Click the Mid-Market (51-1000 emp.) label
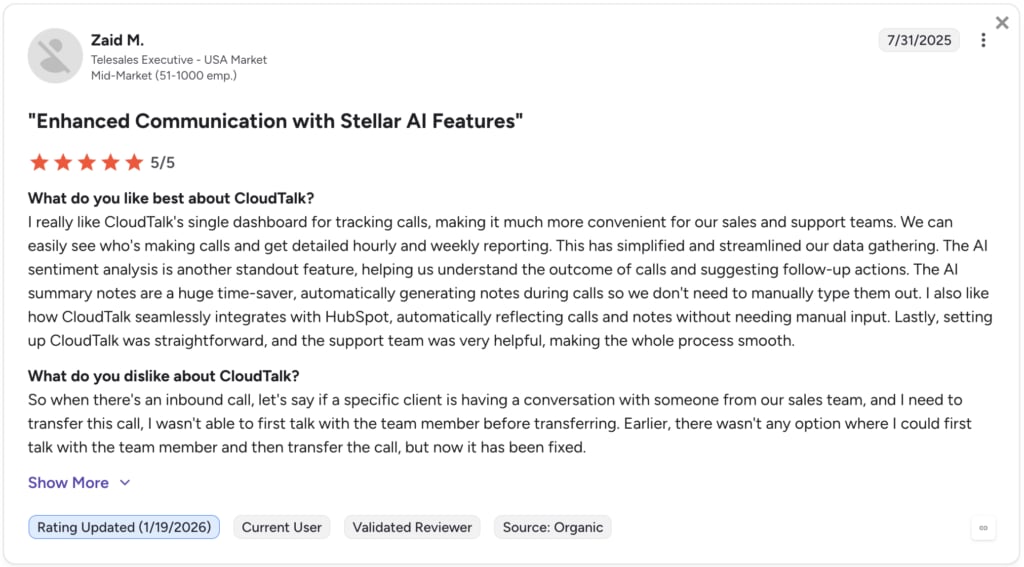1024x567 pixels. [164, 76]
